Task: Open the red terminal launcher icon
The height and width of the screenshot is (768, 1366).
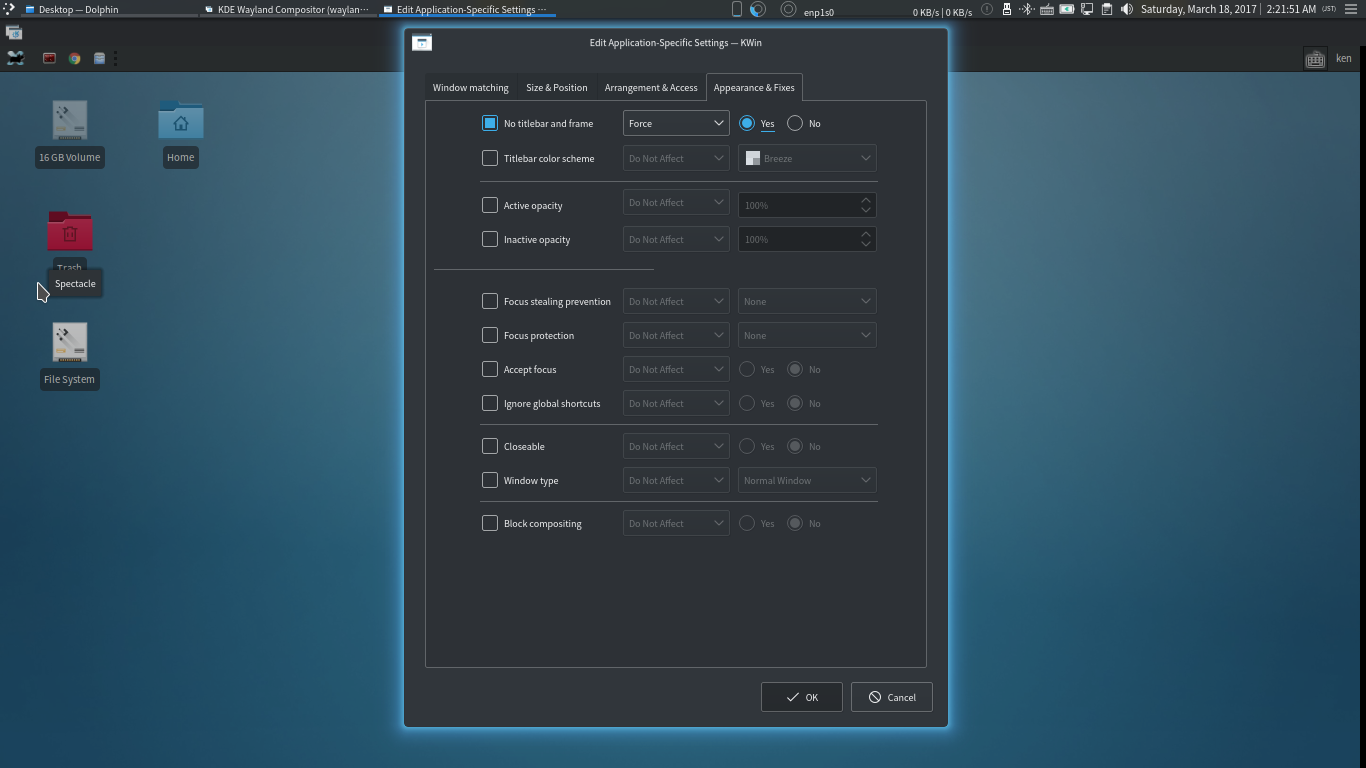Action: pyautogui.click(x=49, y=58)
